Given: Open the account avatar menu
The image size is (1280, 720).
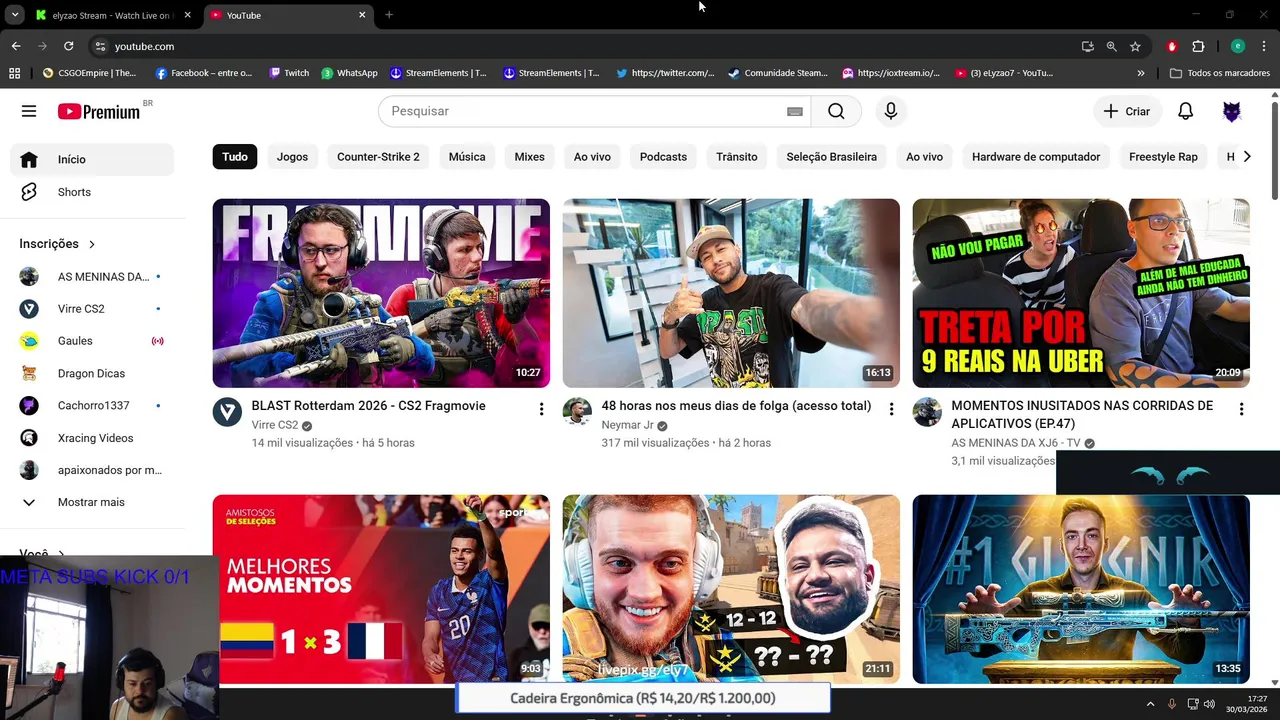Looking at the screenshot, I should coord(1232,111).
